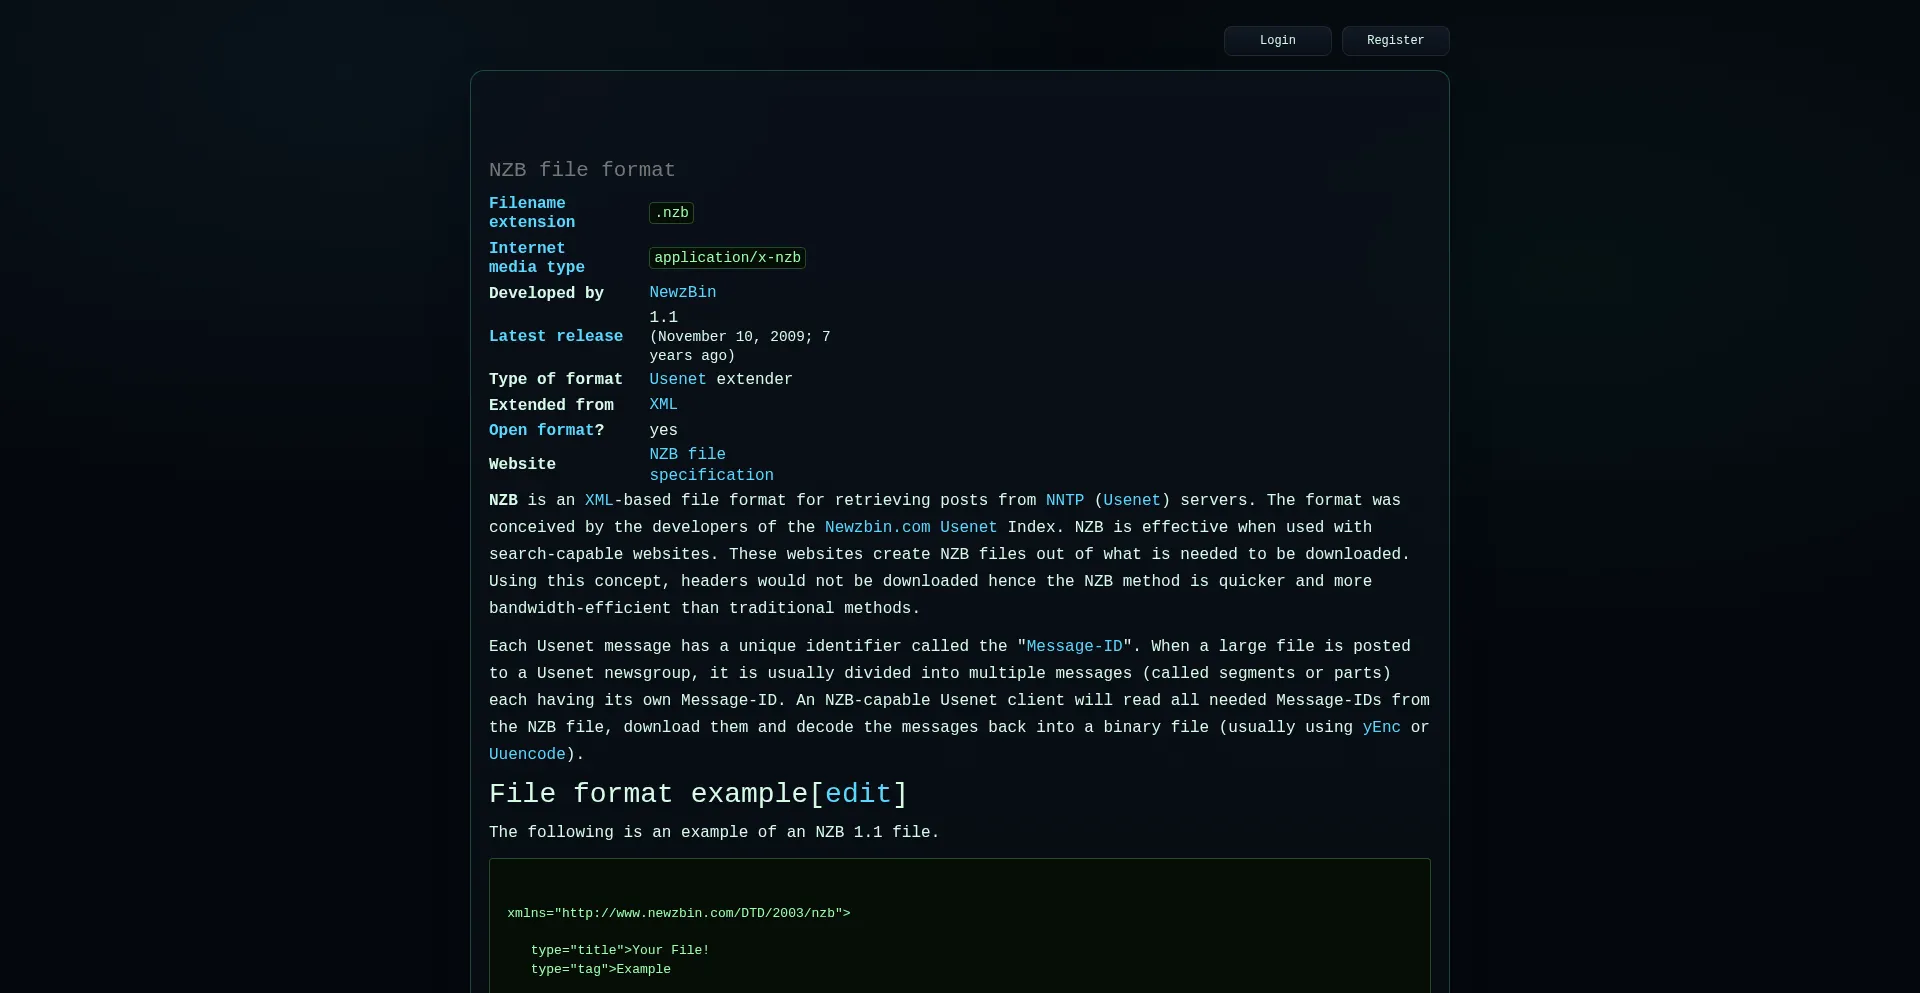The height and width of the screenshot is (993, 1920).
Task: Click the edit link beside File format example
Action: (858, 794)
